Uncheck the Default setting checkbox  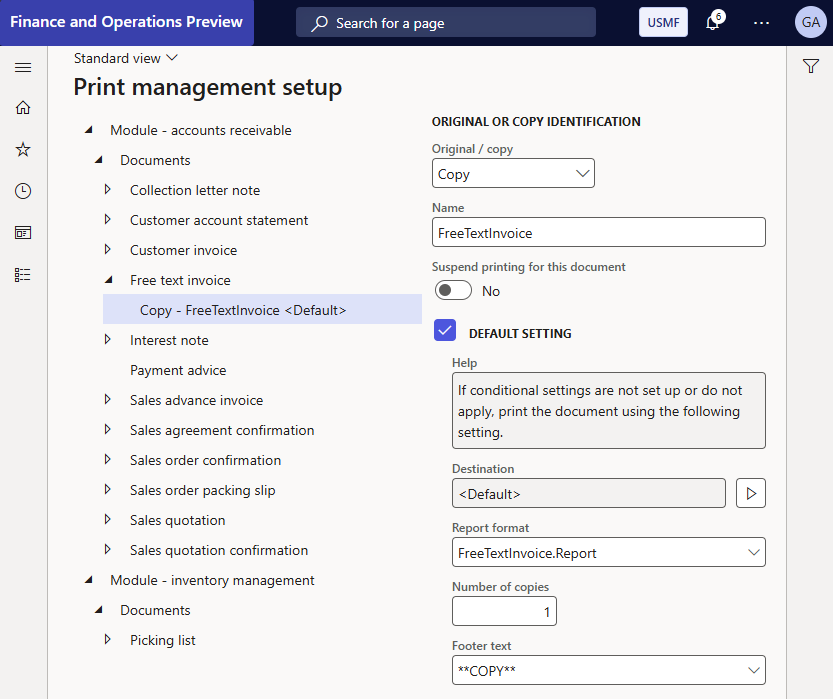point(445,332)
